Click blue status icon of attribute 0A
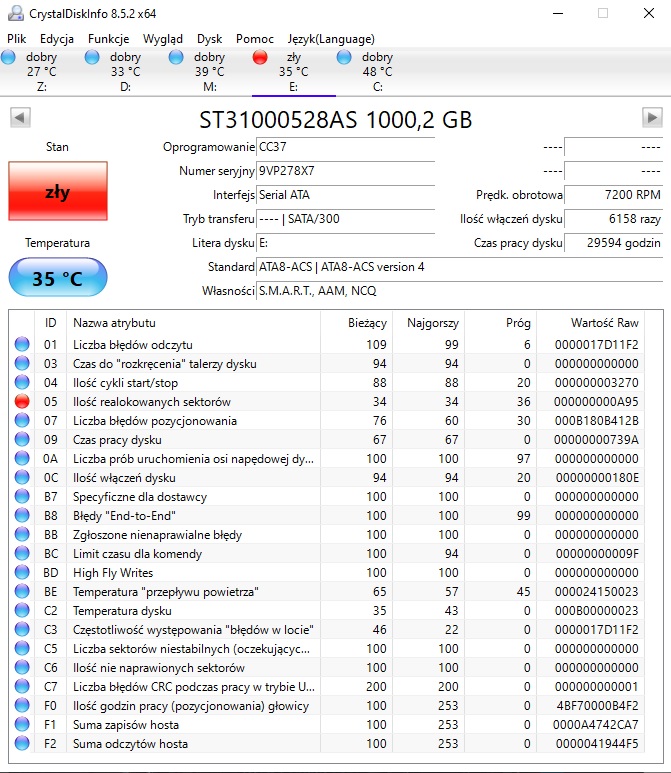 pos(22,458)
